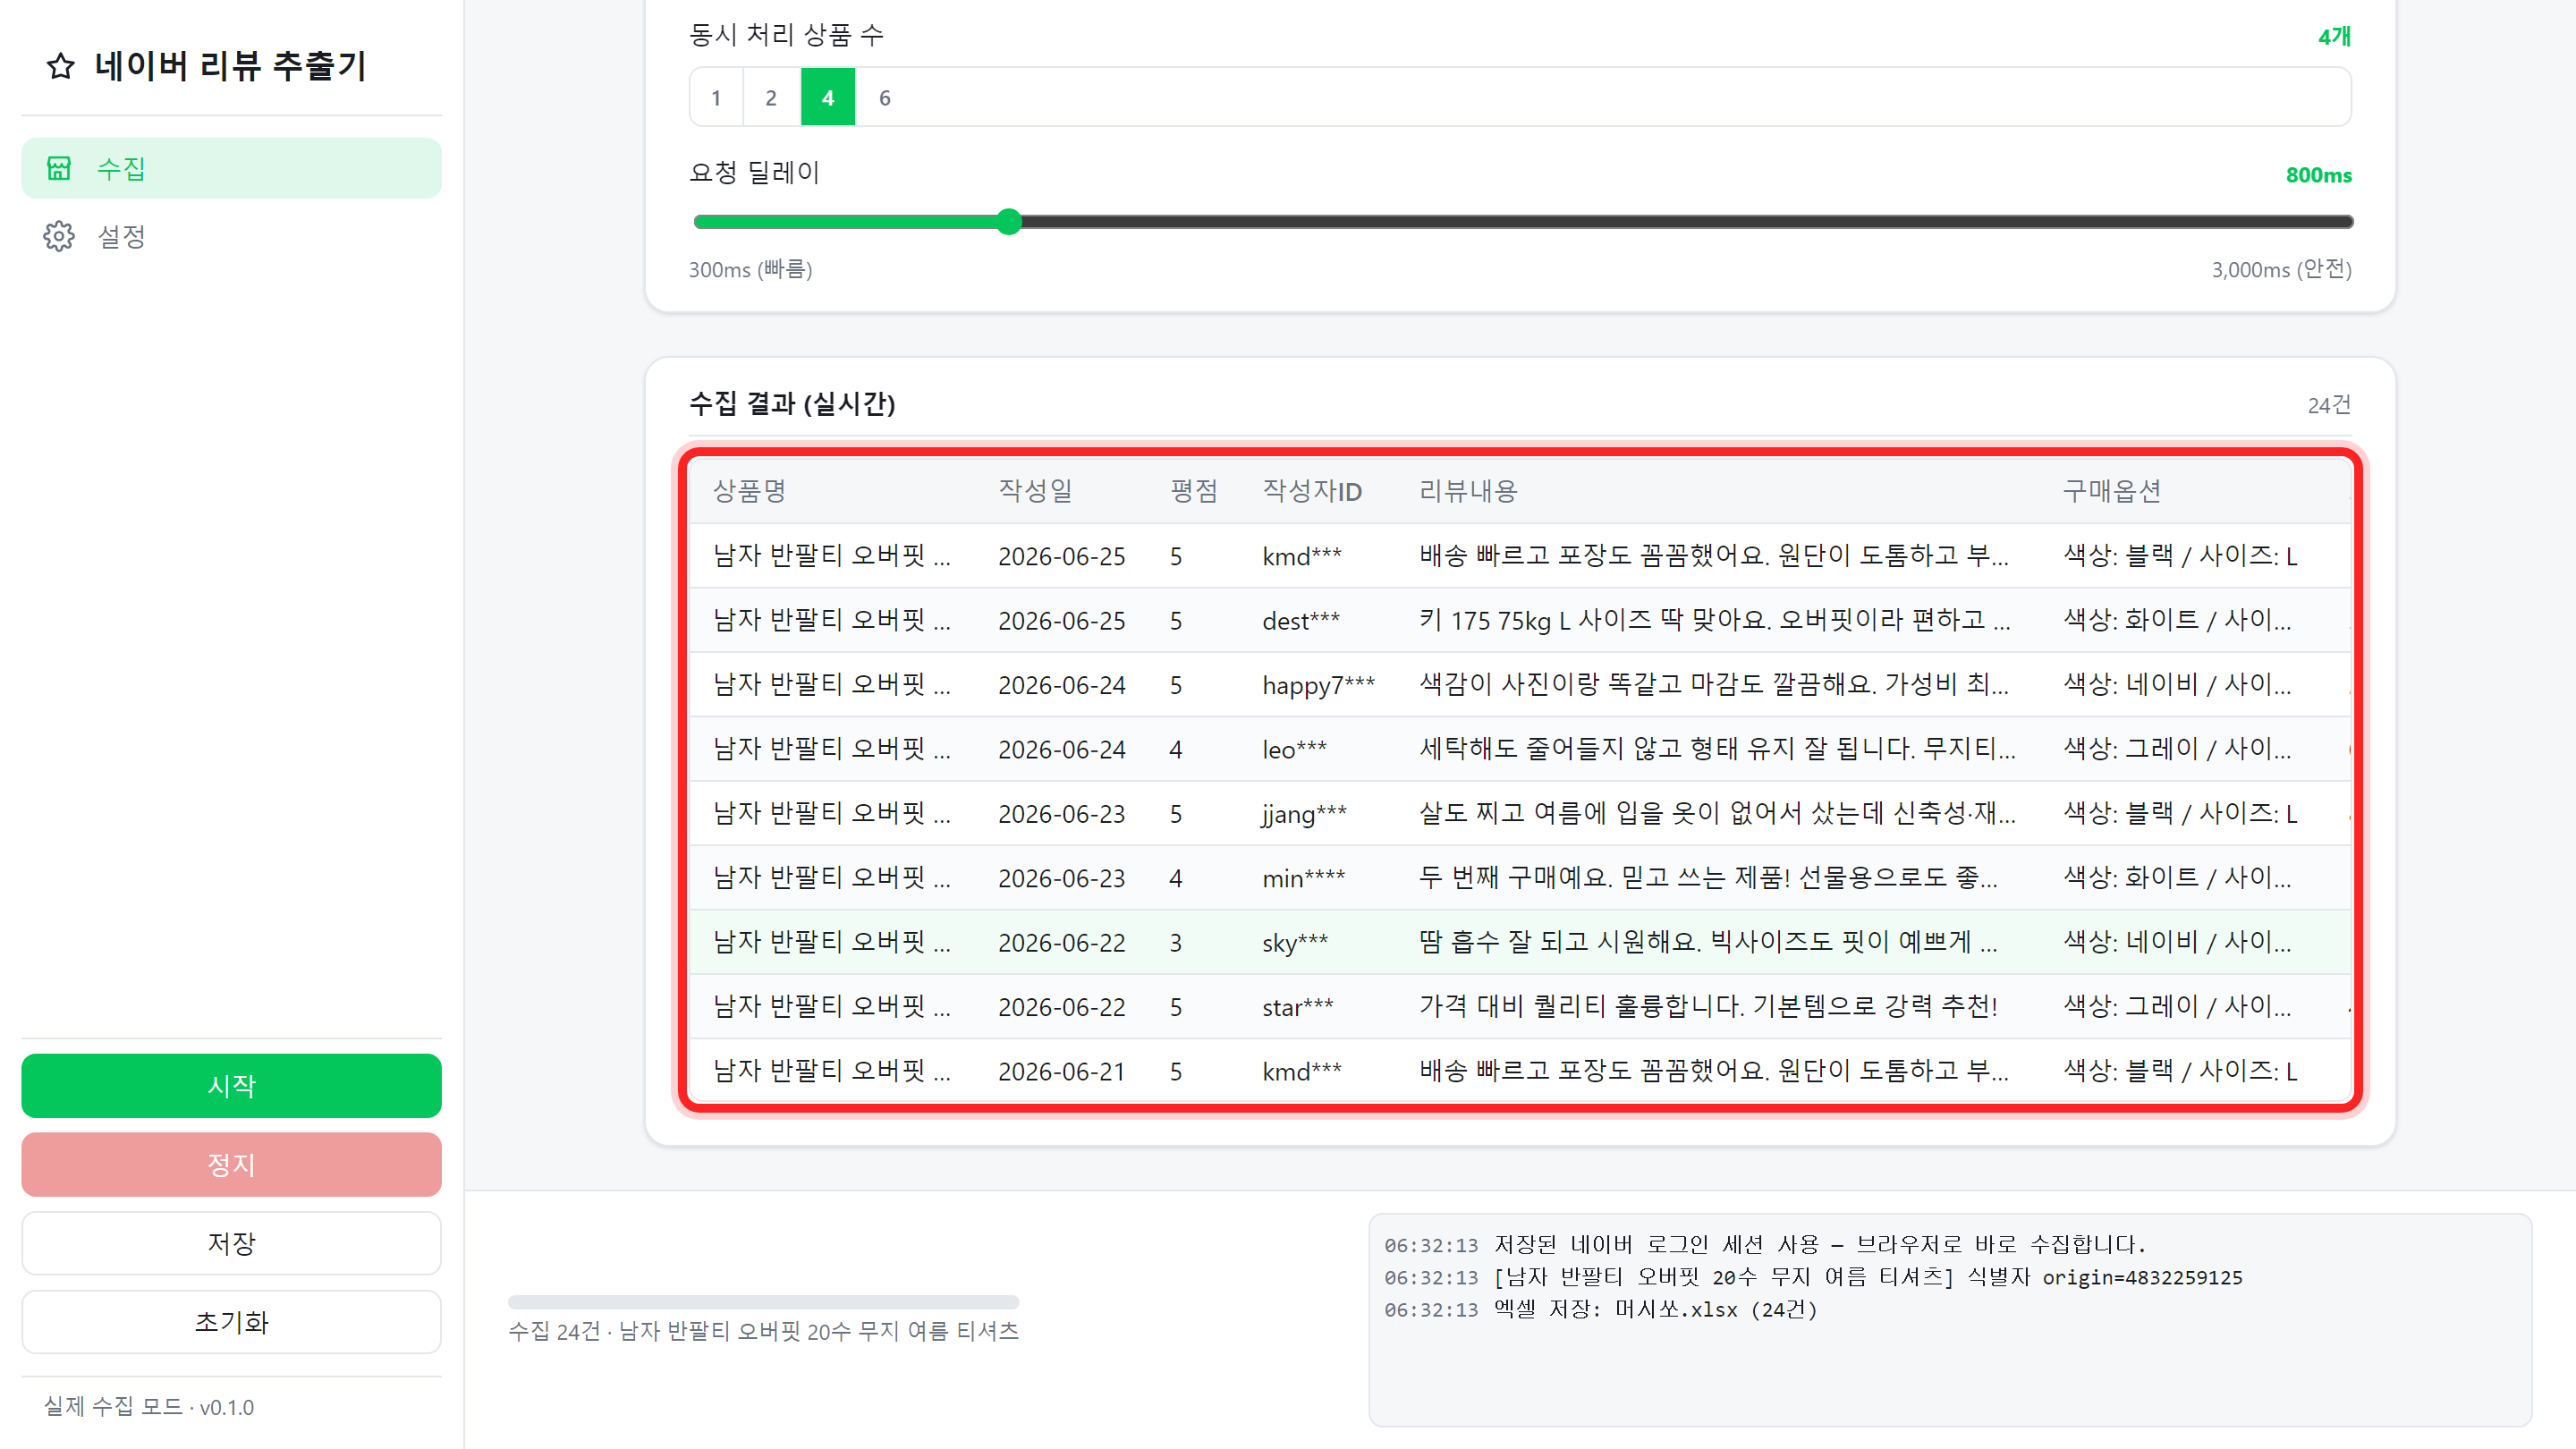The width and height of the screenshot is (2576, 1449).
Task: Set concurrent products to 6
Action: point(885,97)
